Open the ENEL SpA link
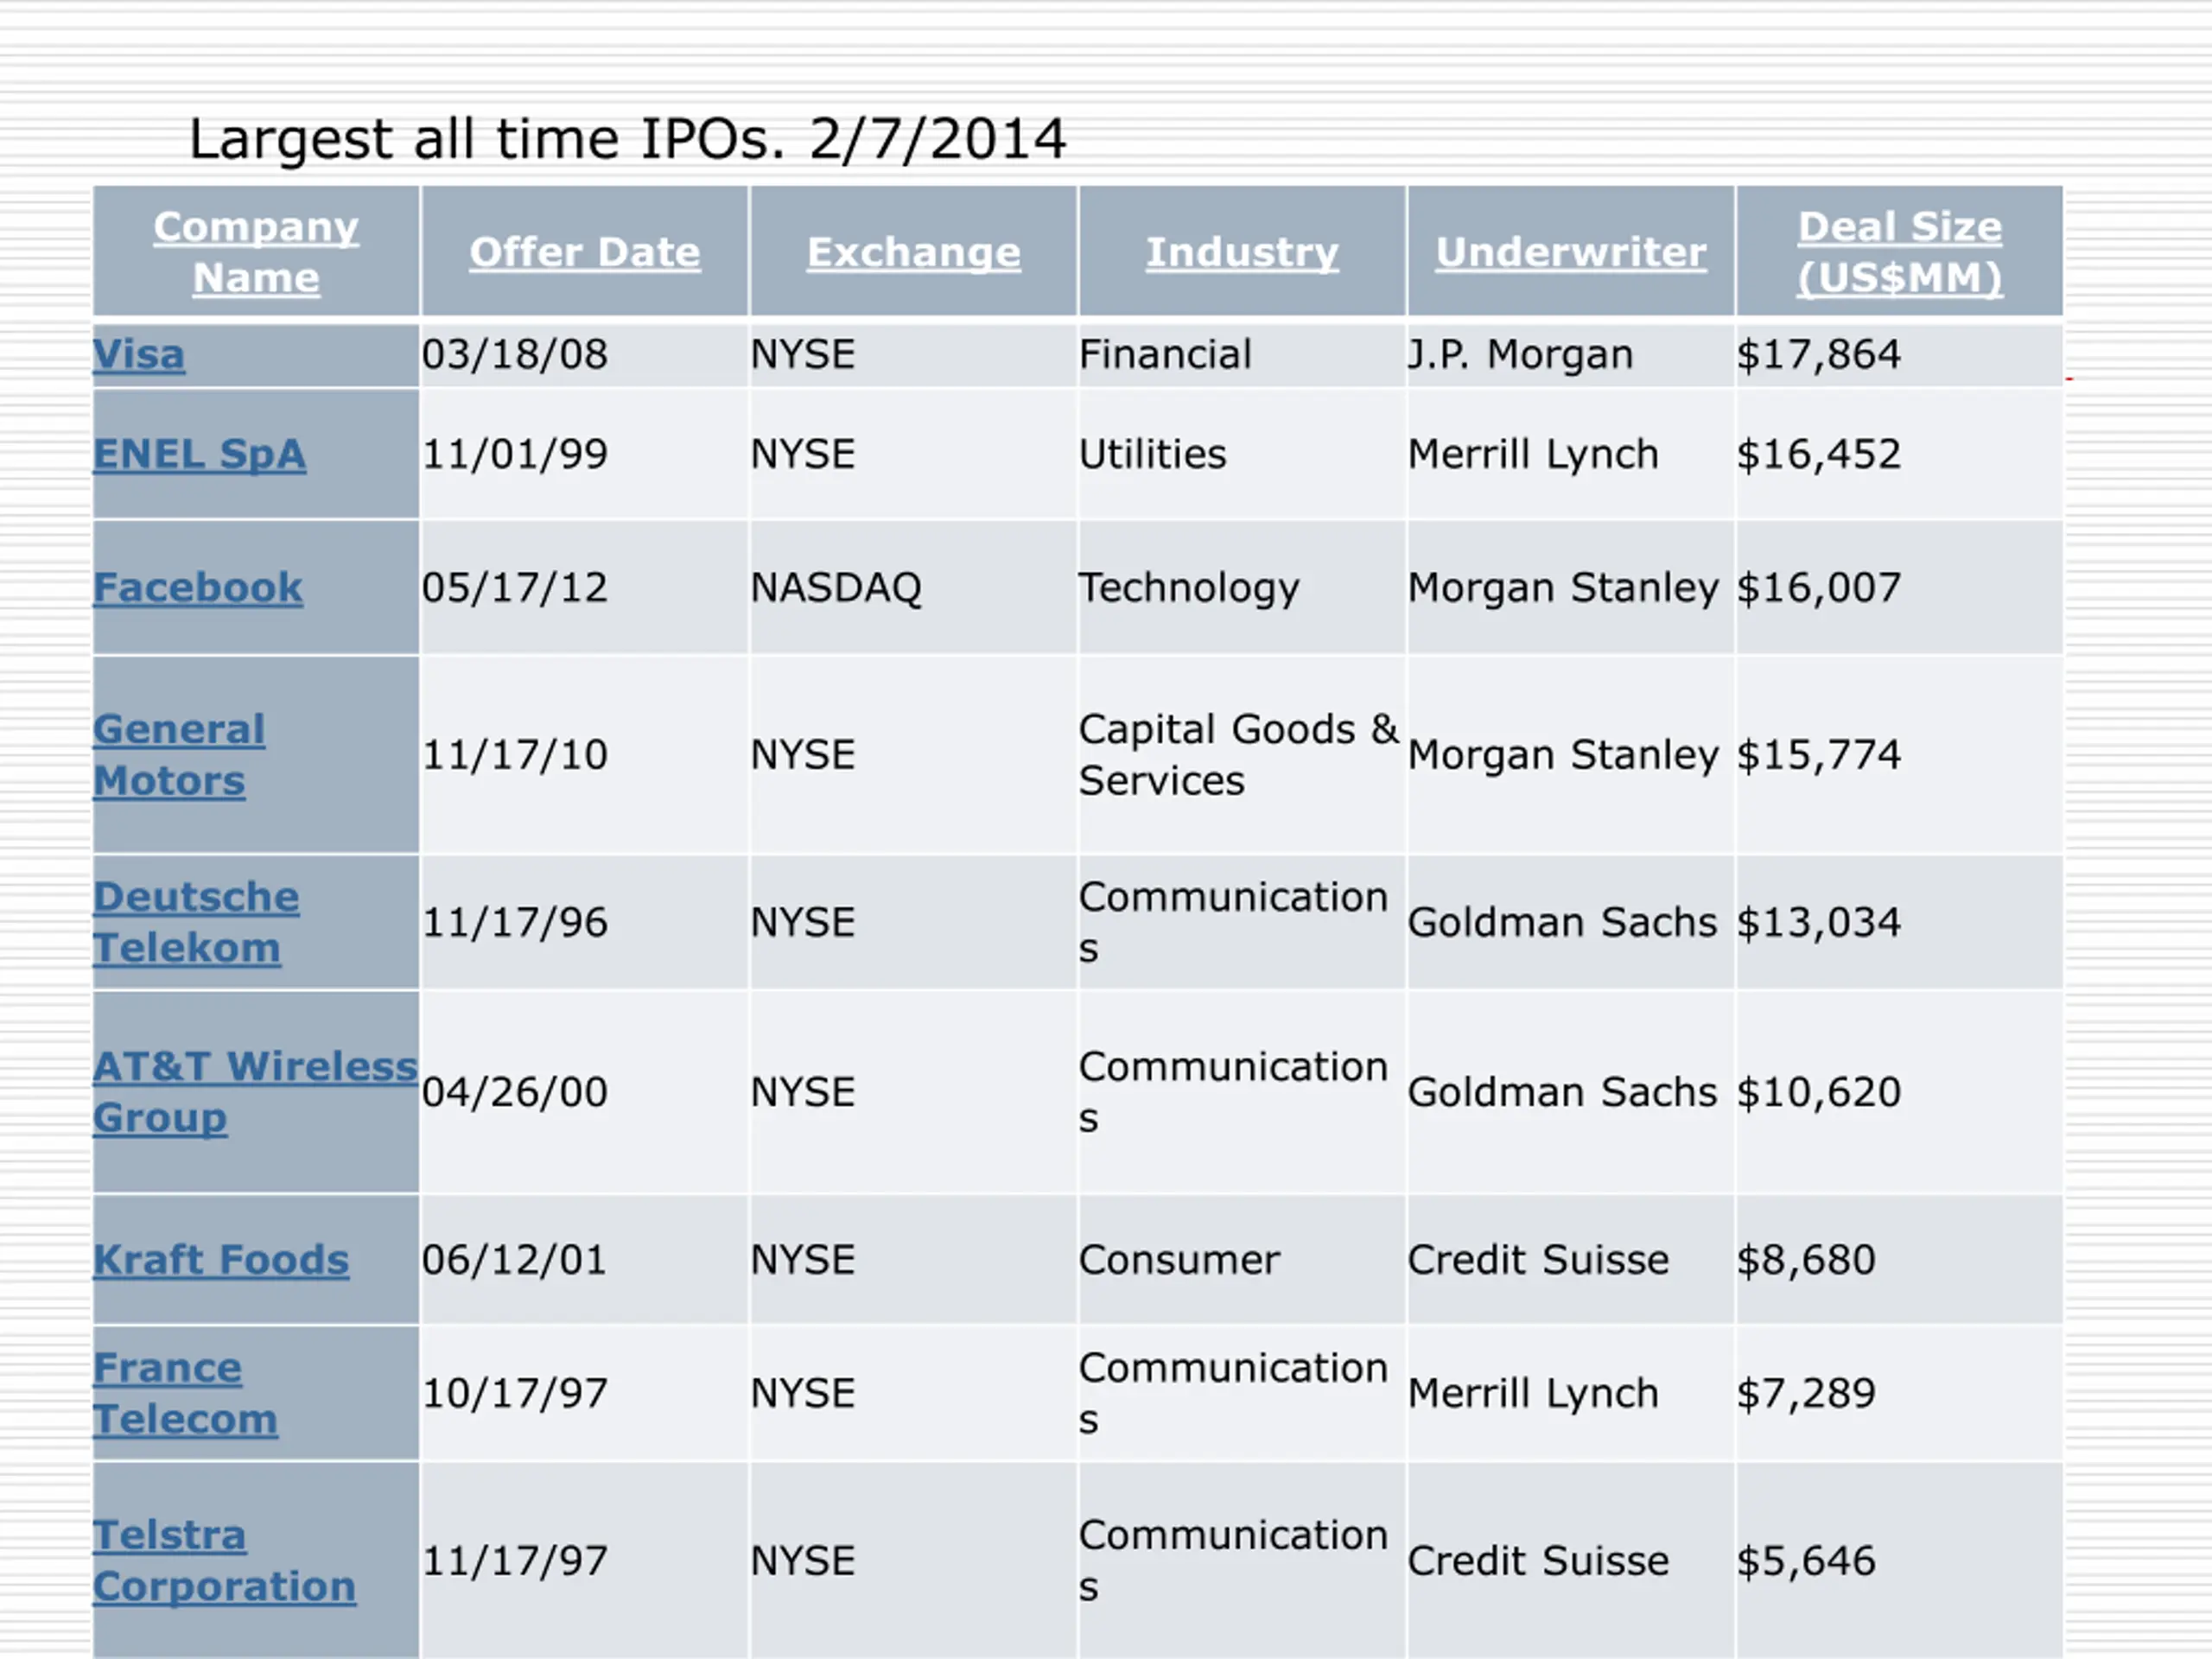This screenshot has height=1659, width=2212. tap(199, 454)
